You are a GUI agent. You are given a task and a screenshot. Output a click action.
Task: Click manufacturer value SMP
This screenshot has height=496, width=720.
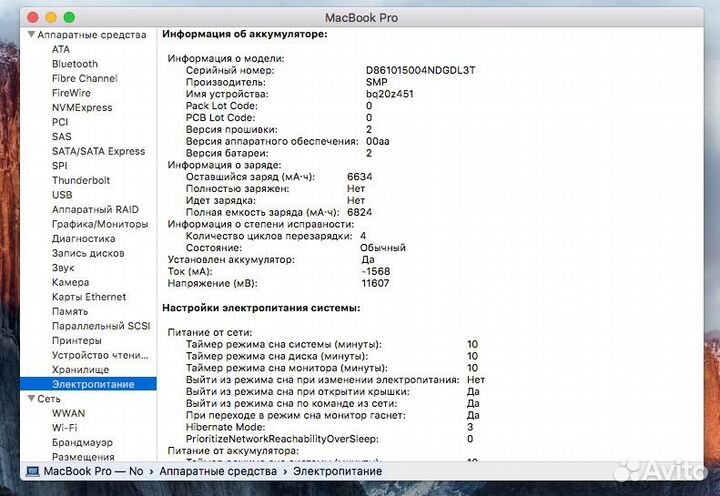coord(377,82)
